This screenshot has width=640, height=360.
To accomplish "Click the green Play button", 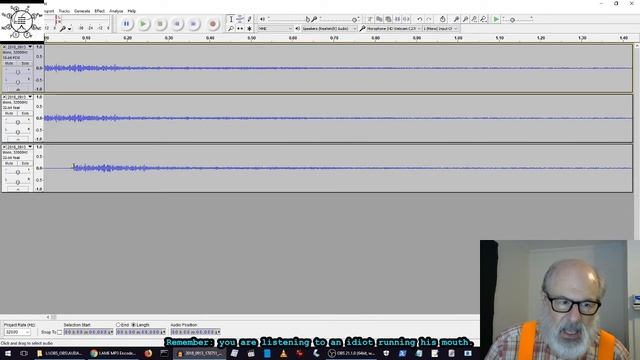I will point(143,24).
